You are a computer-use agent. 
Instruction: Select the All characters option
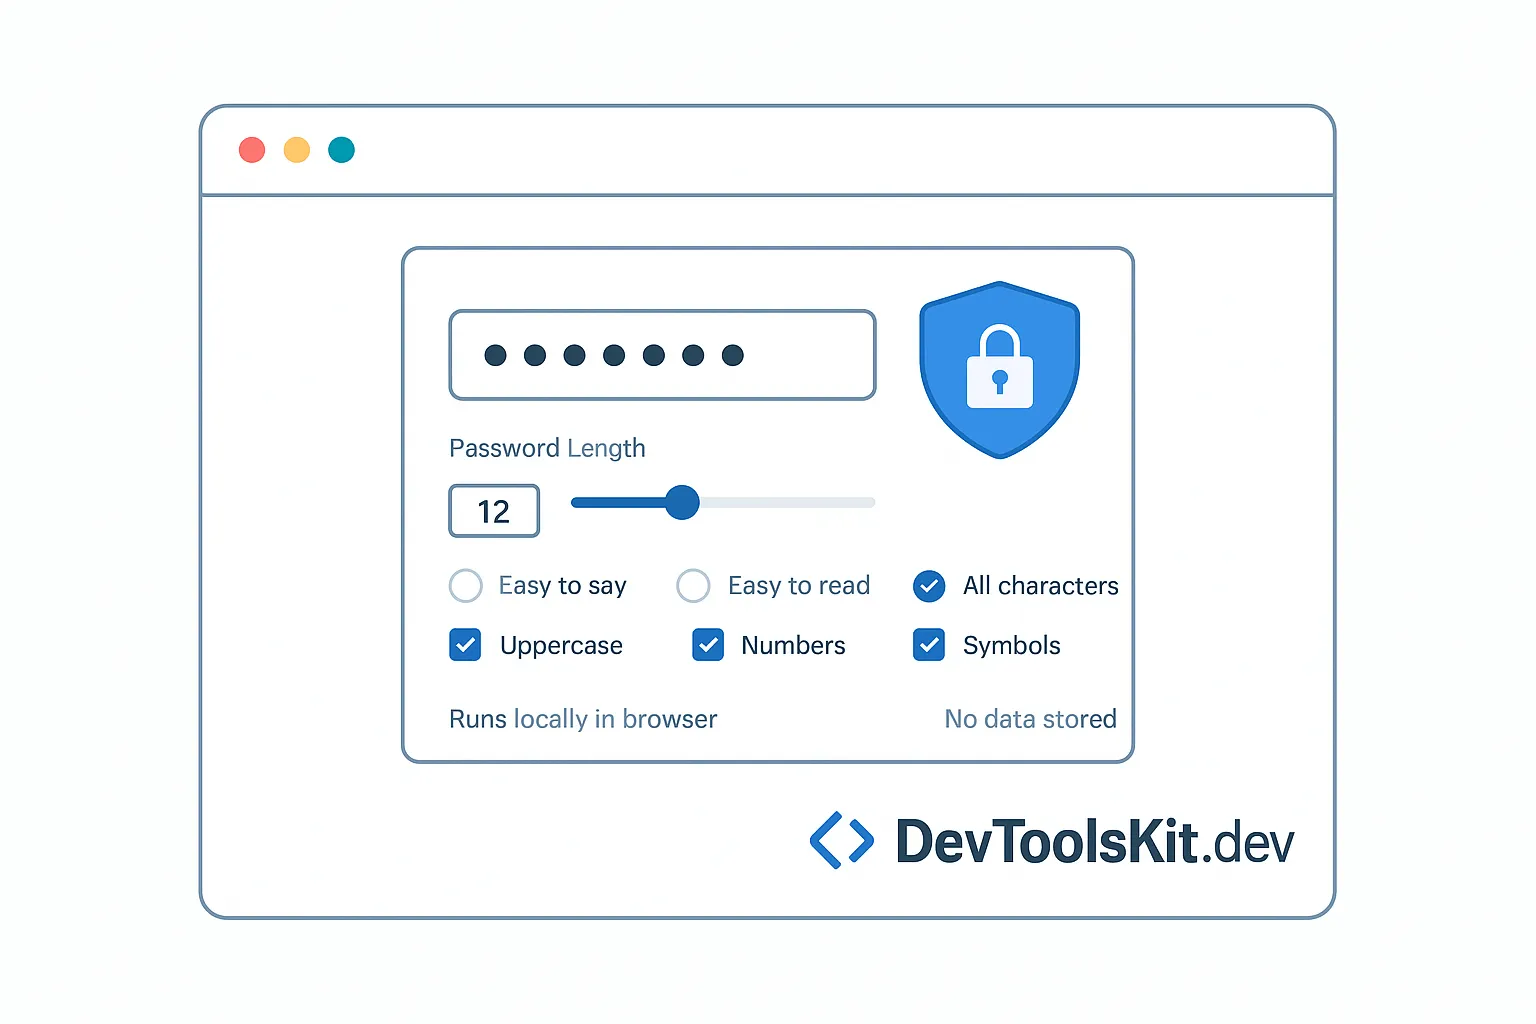coord(929,586)
